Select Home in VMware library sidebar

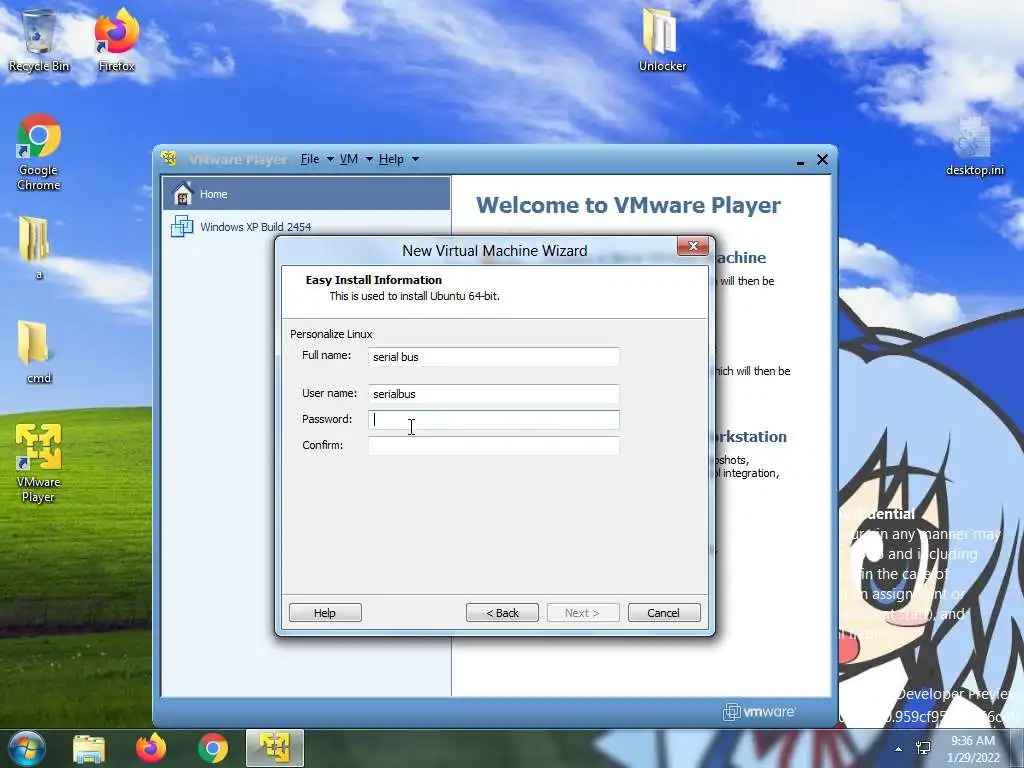306,194
